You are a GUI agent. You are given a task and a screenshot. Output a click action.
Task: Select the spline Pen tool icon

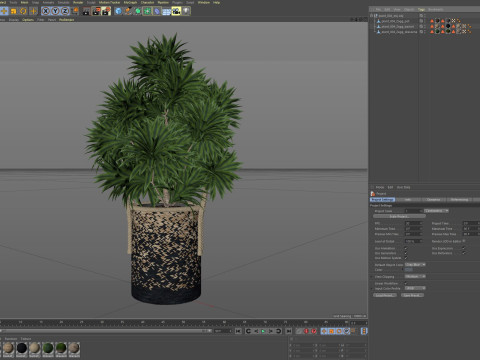128,11
